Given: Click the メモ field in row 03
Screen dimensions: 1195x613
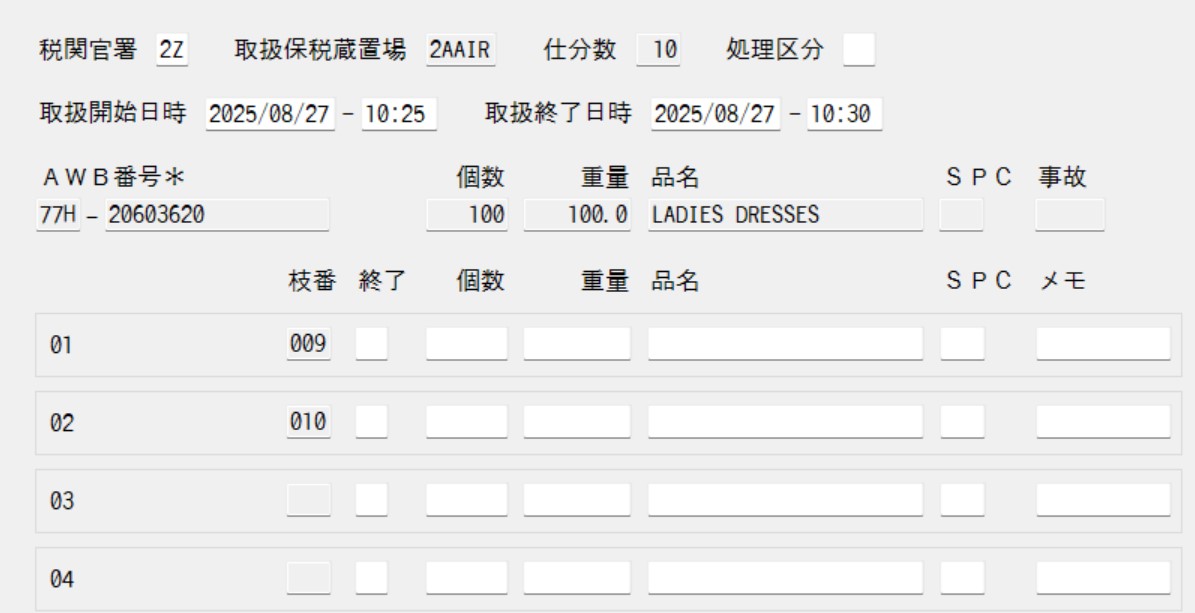Looking at the screenshot, I should pyautogui.click(x=1102, y=499).
